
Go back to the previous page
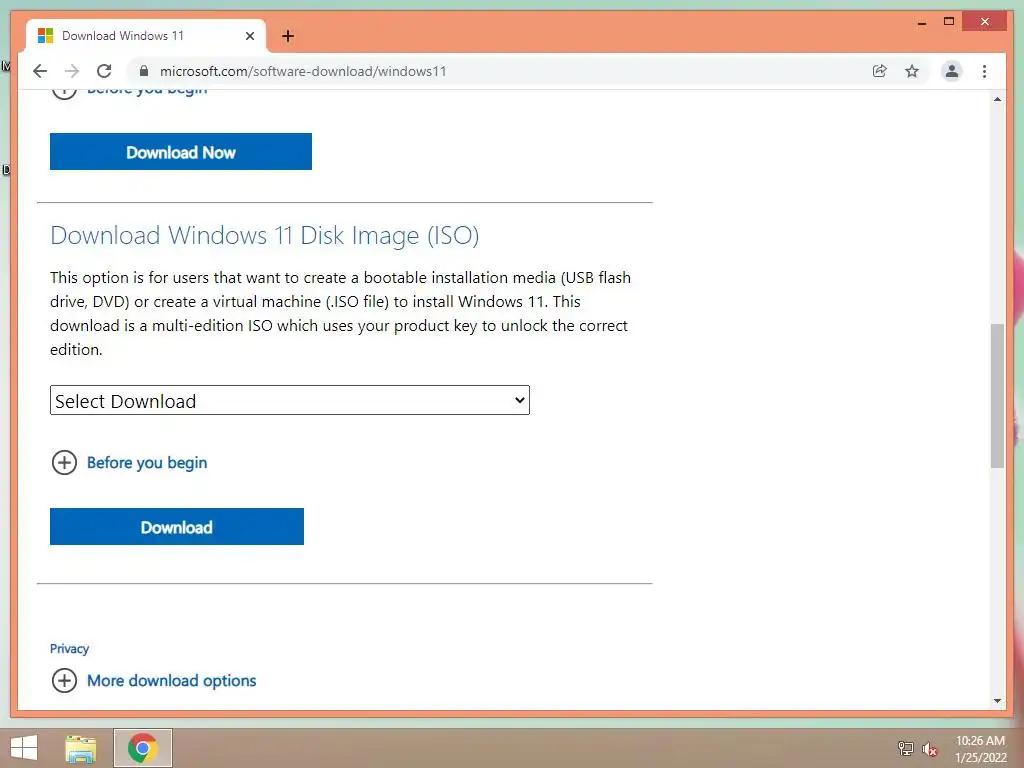tap(40, 71)
